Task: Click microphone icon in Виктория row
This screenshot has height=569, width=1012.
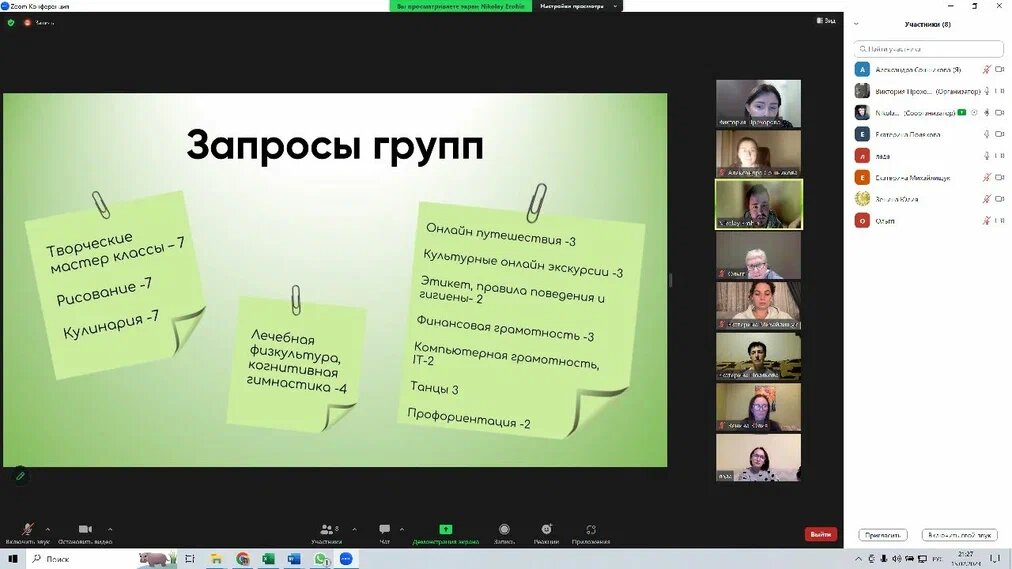Action: [986, 91]
